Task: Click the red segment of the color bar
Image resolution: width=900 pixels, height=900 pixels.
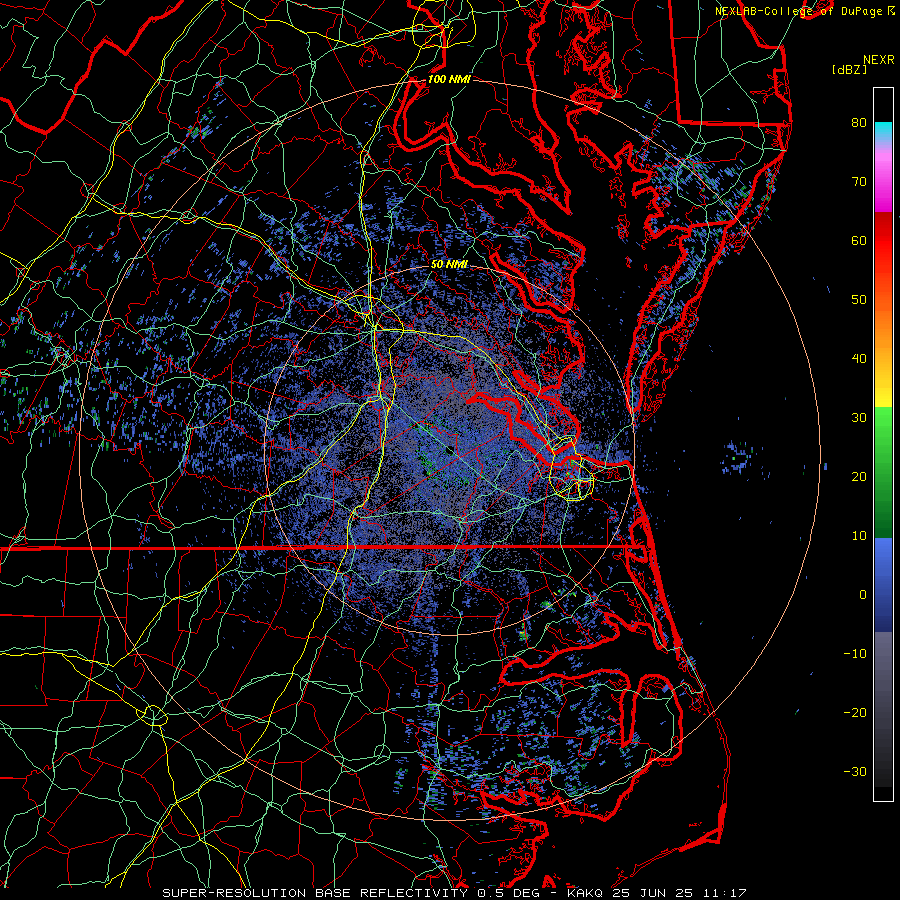Action: pos(883,241)
